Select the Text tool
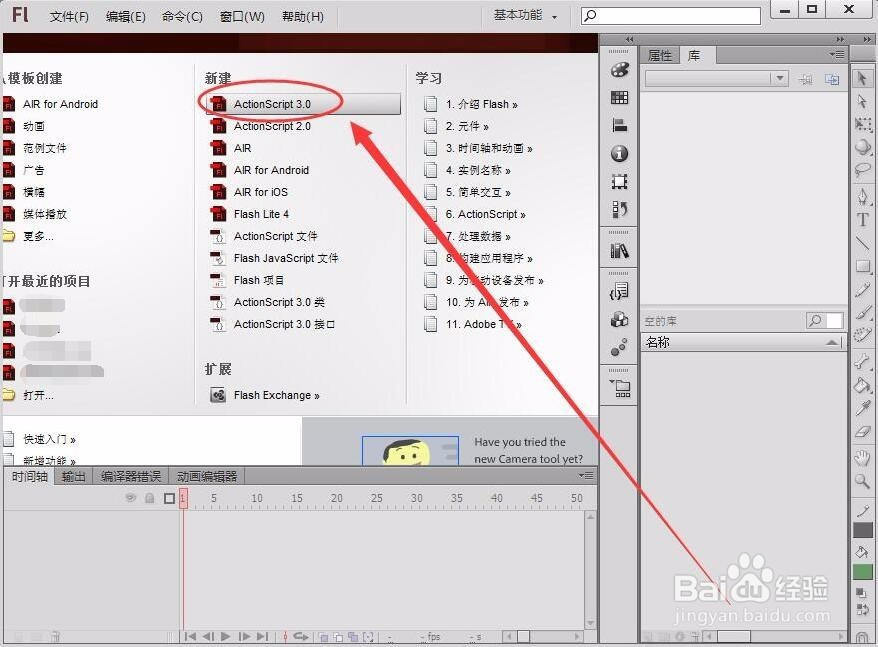This screenshot has height=647, width=878. [863, 218]
